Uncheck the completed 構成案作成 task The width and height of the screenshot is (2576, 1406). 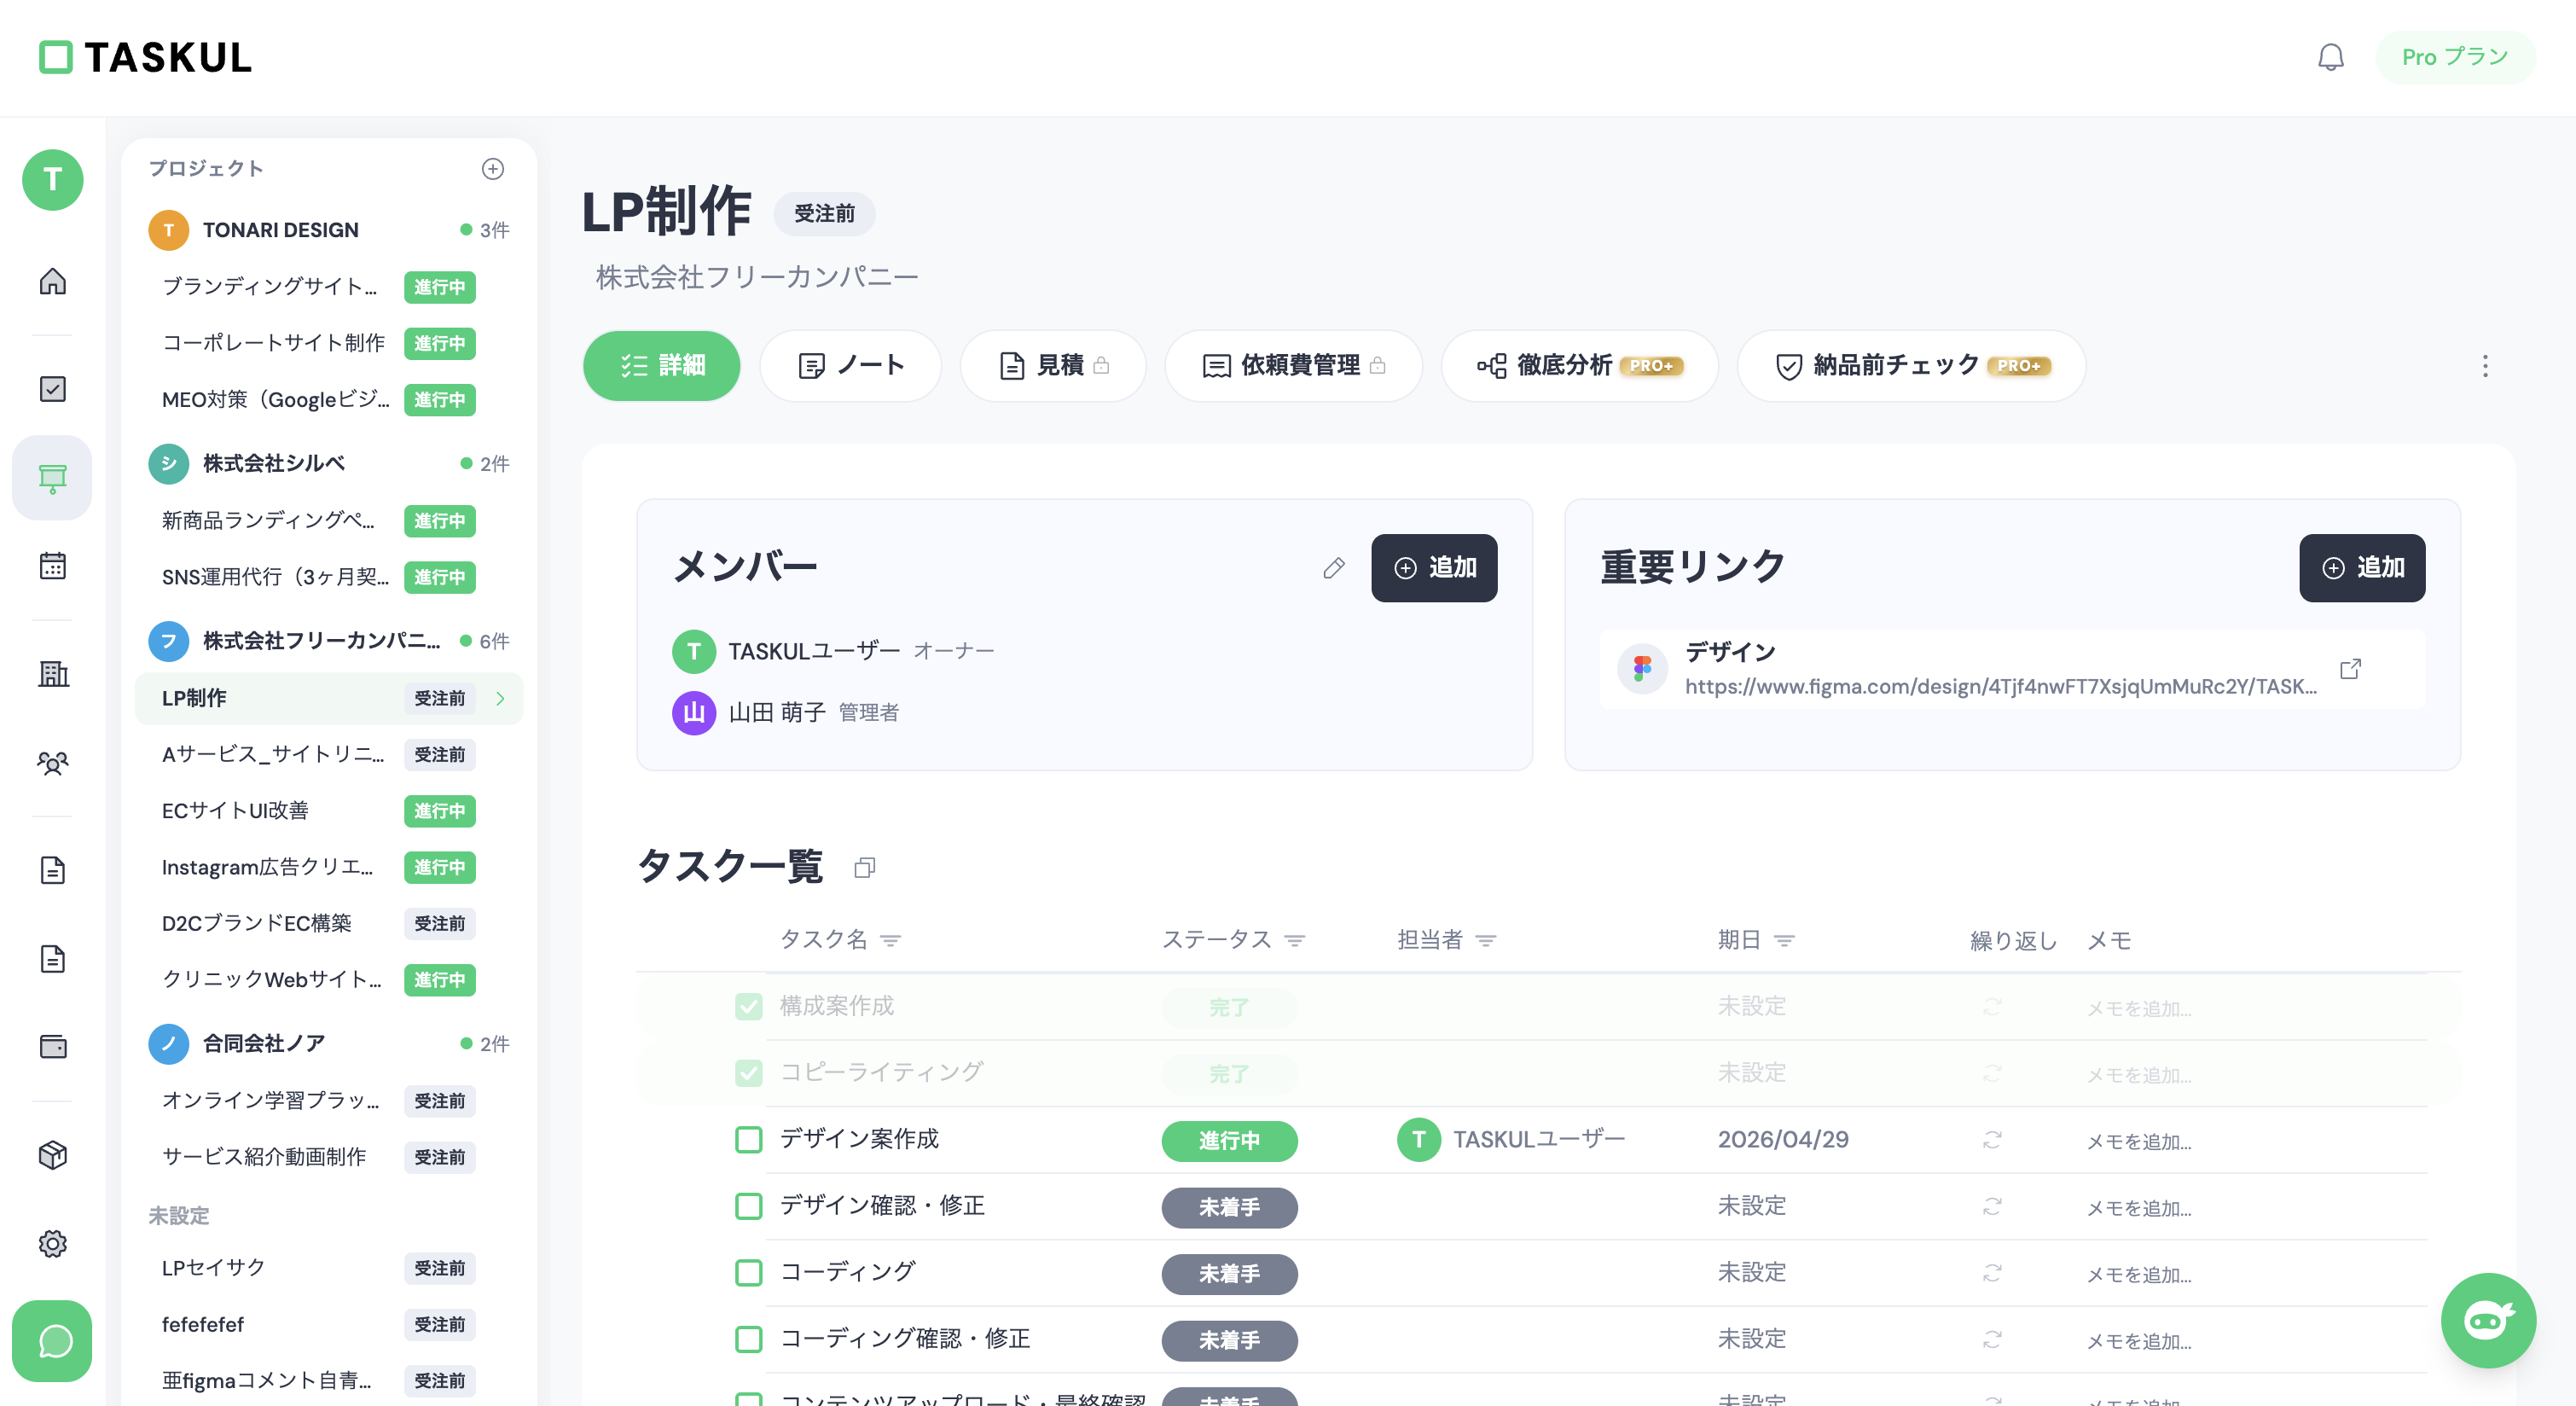tap(748, 1006)
